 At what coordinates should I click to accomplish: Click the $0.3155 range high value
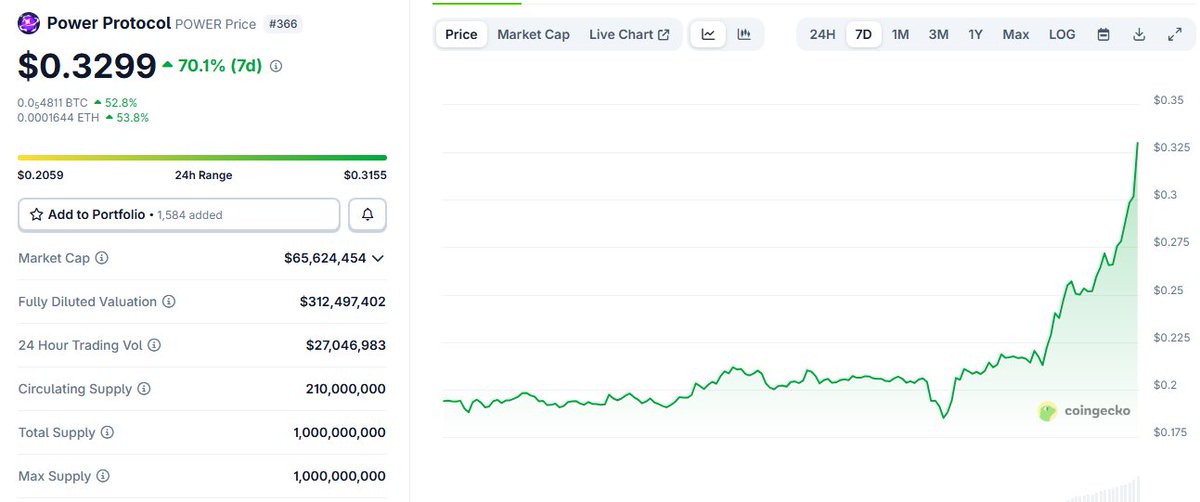pyautogui.click(x=365, y=175)
